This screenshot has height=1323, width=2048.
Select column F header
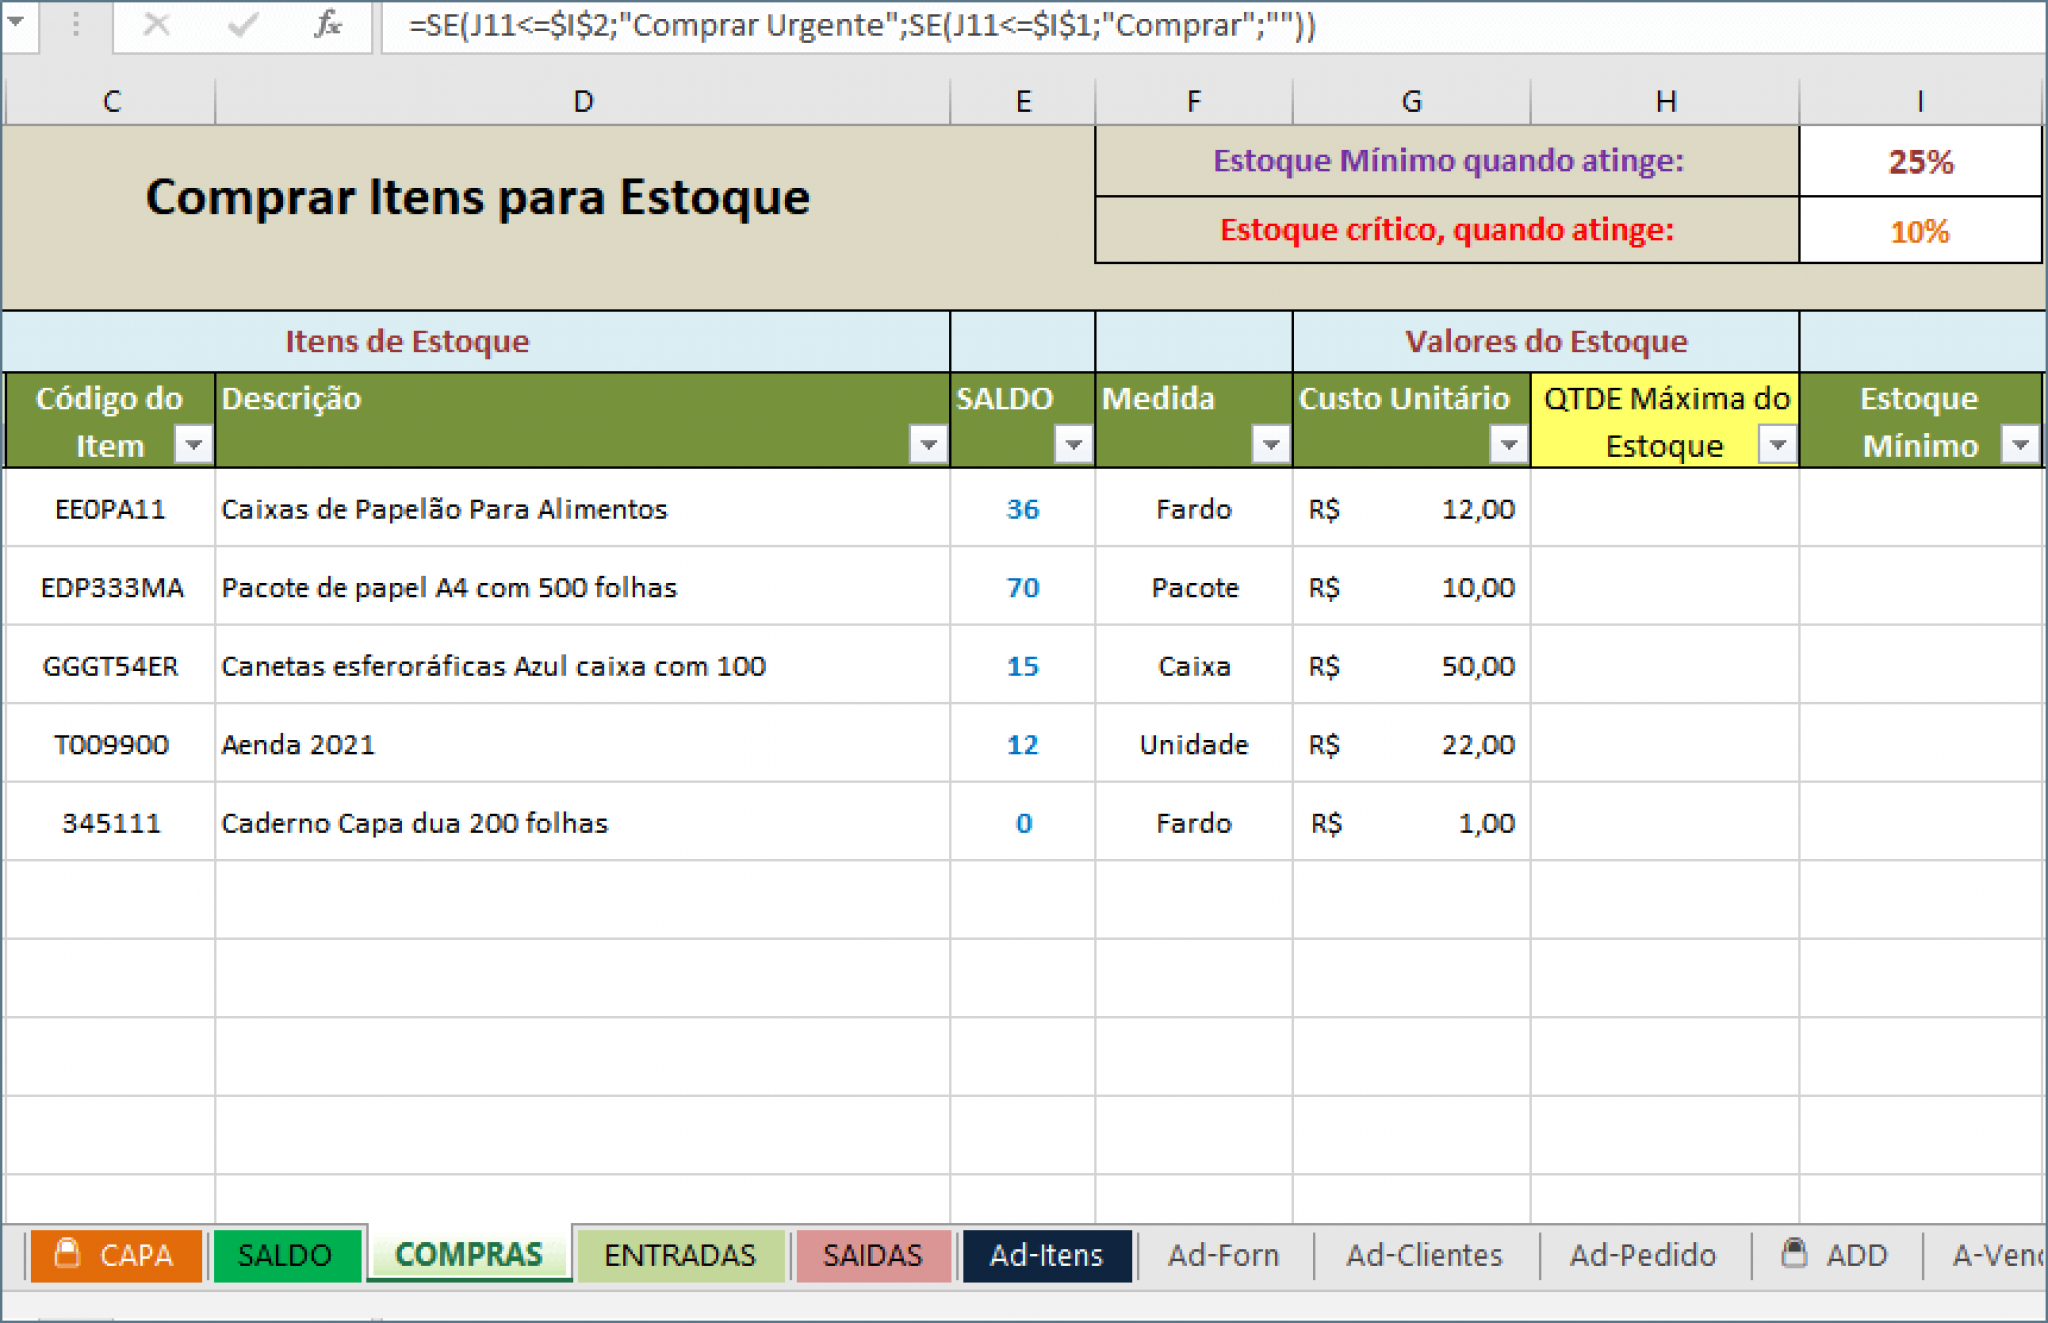[1194, 101]
